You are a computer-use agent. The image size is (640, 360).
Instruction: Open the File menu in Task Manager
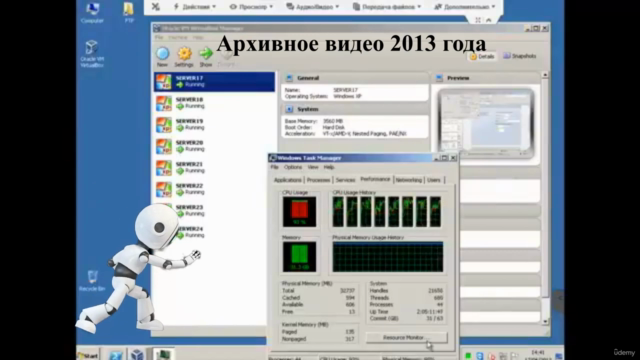click(275, 167)
